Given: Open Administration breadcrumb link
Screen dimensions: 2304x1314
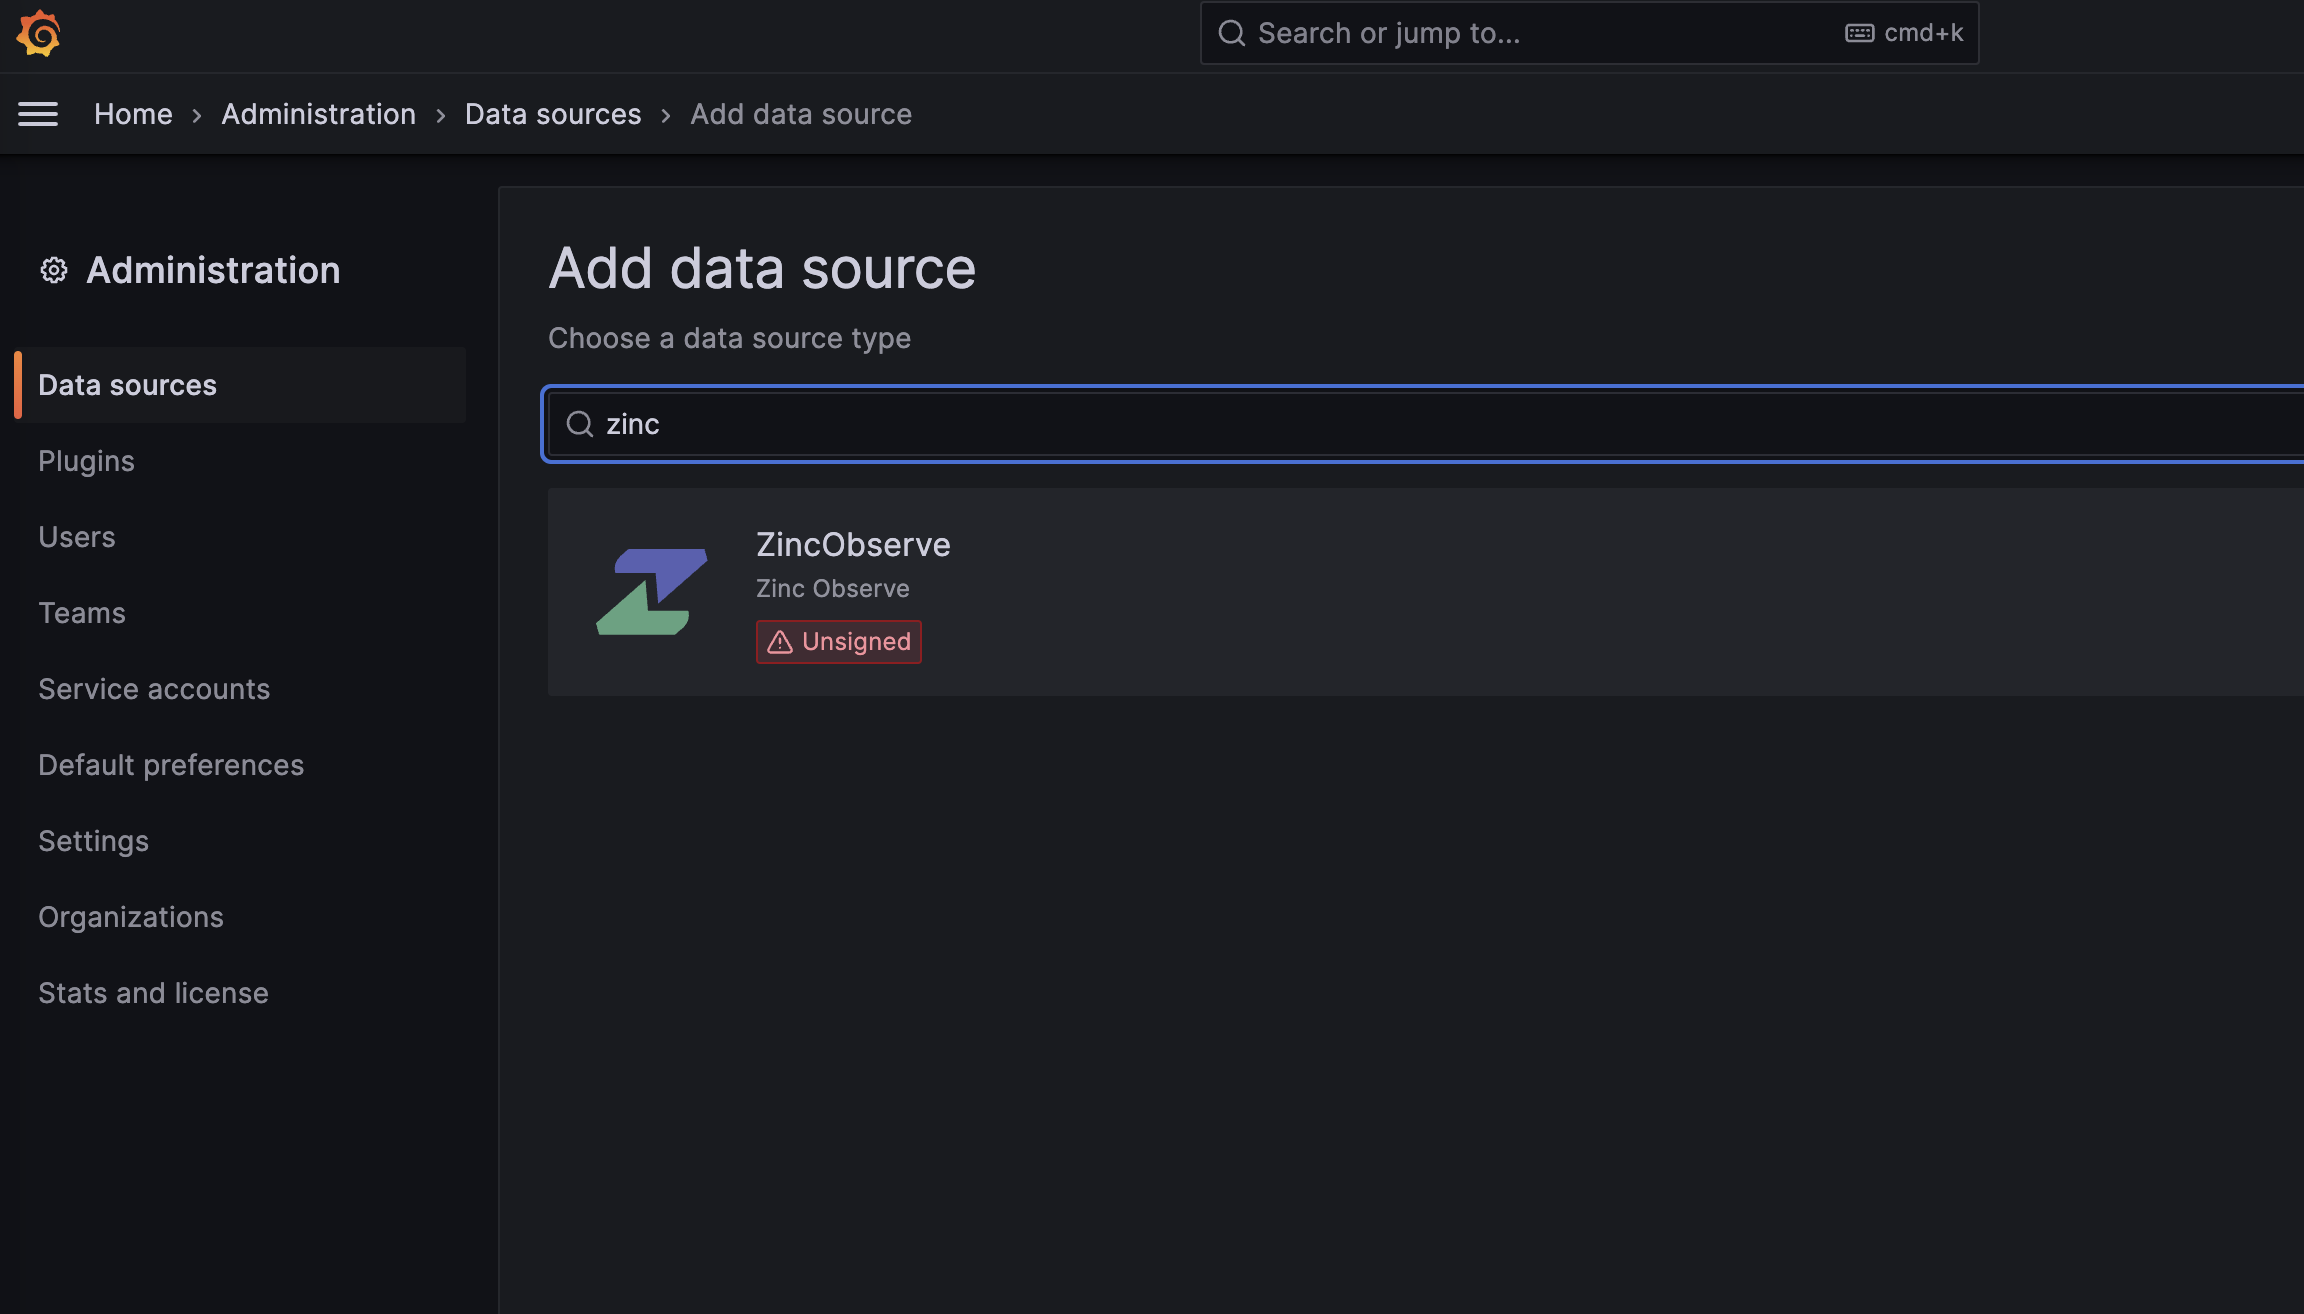Looking at the screenshot, I should click(318, 114).
